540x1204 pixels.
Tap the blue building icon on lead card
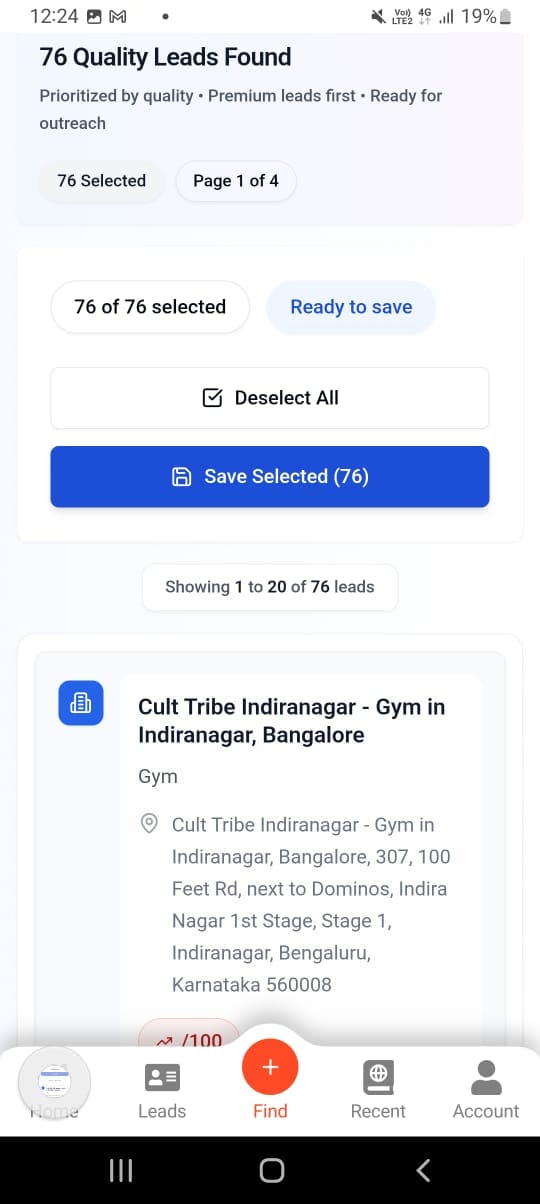click(x=81, y=703)
